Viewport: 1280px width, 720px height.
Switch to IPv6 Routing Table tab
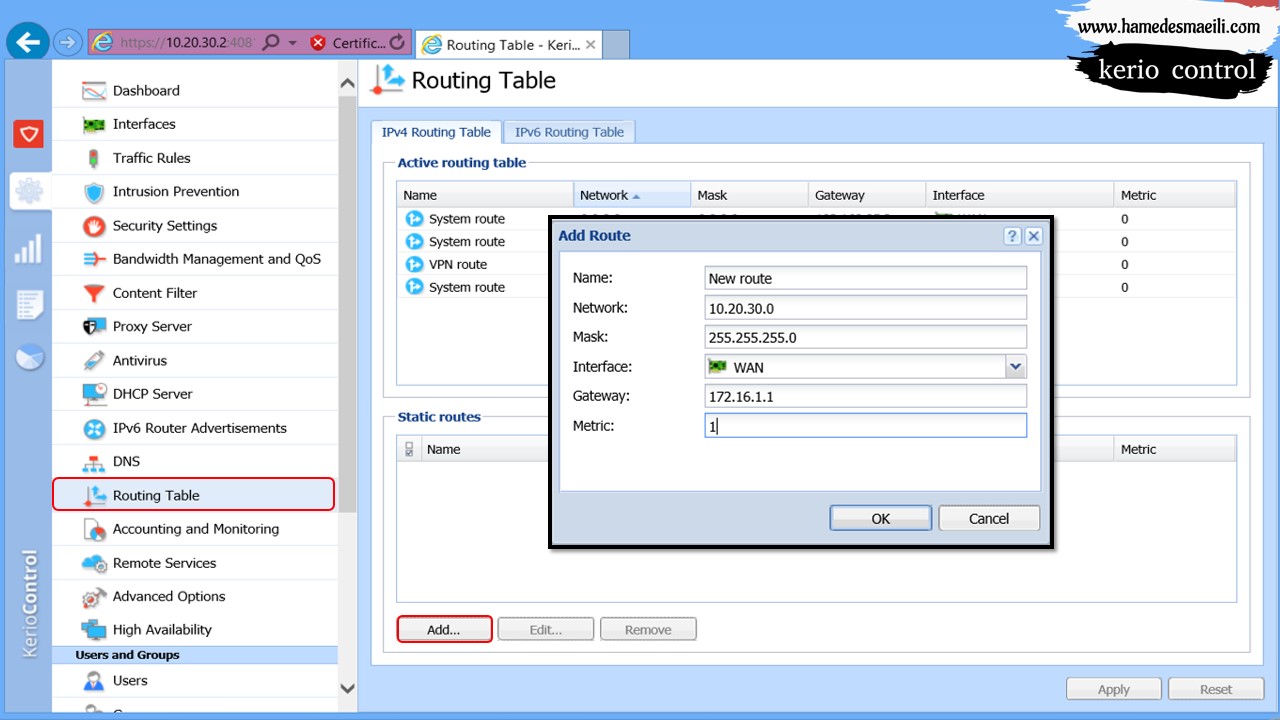[x=569, y=132]
